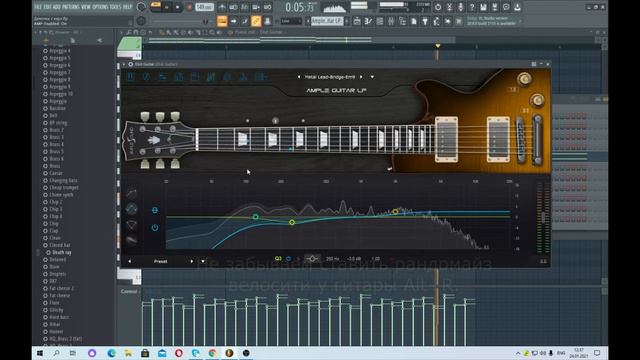640x360 pixels.
Task: Open the ADD menu
Action: (56, 7)
